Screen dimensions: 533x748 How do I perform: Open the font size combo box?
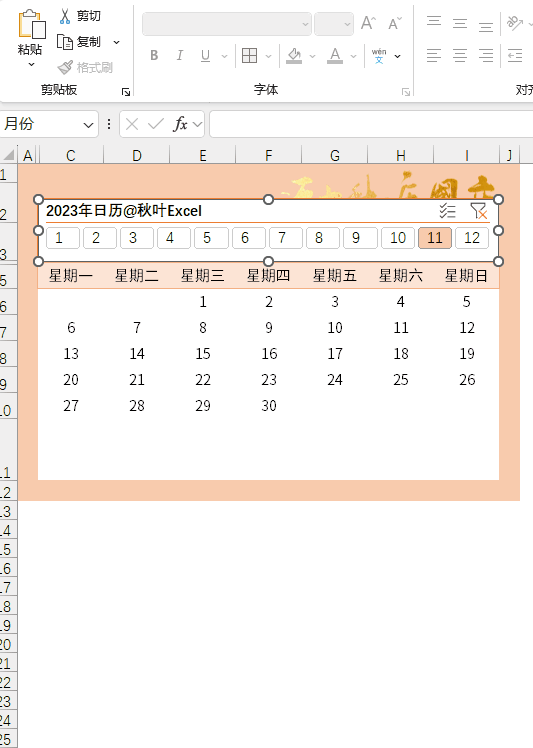coord(334,24)
